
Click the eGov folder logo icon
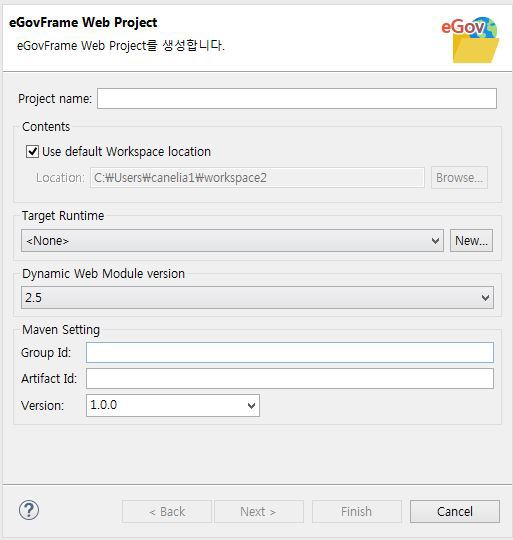point(470,40)
